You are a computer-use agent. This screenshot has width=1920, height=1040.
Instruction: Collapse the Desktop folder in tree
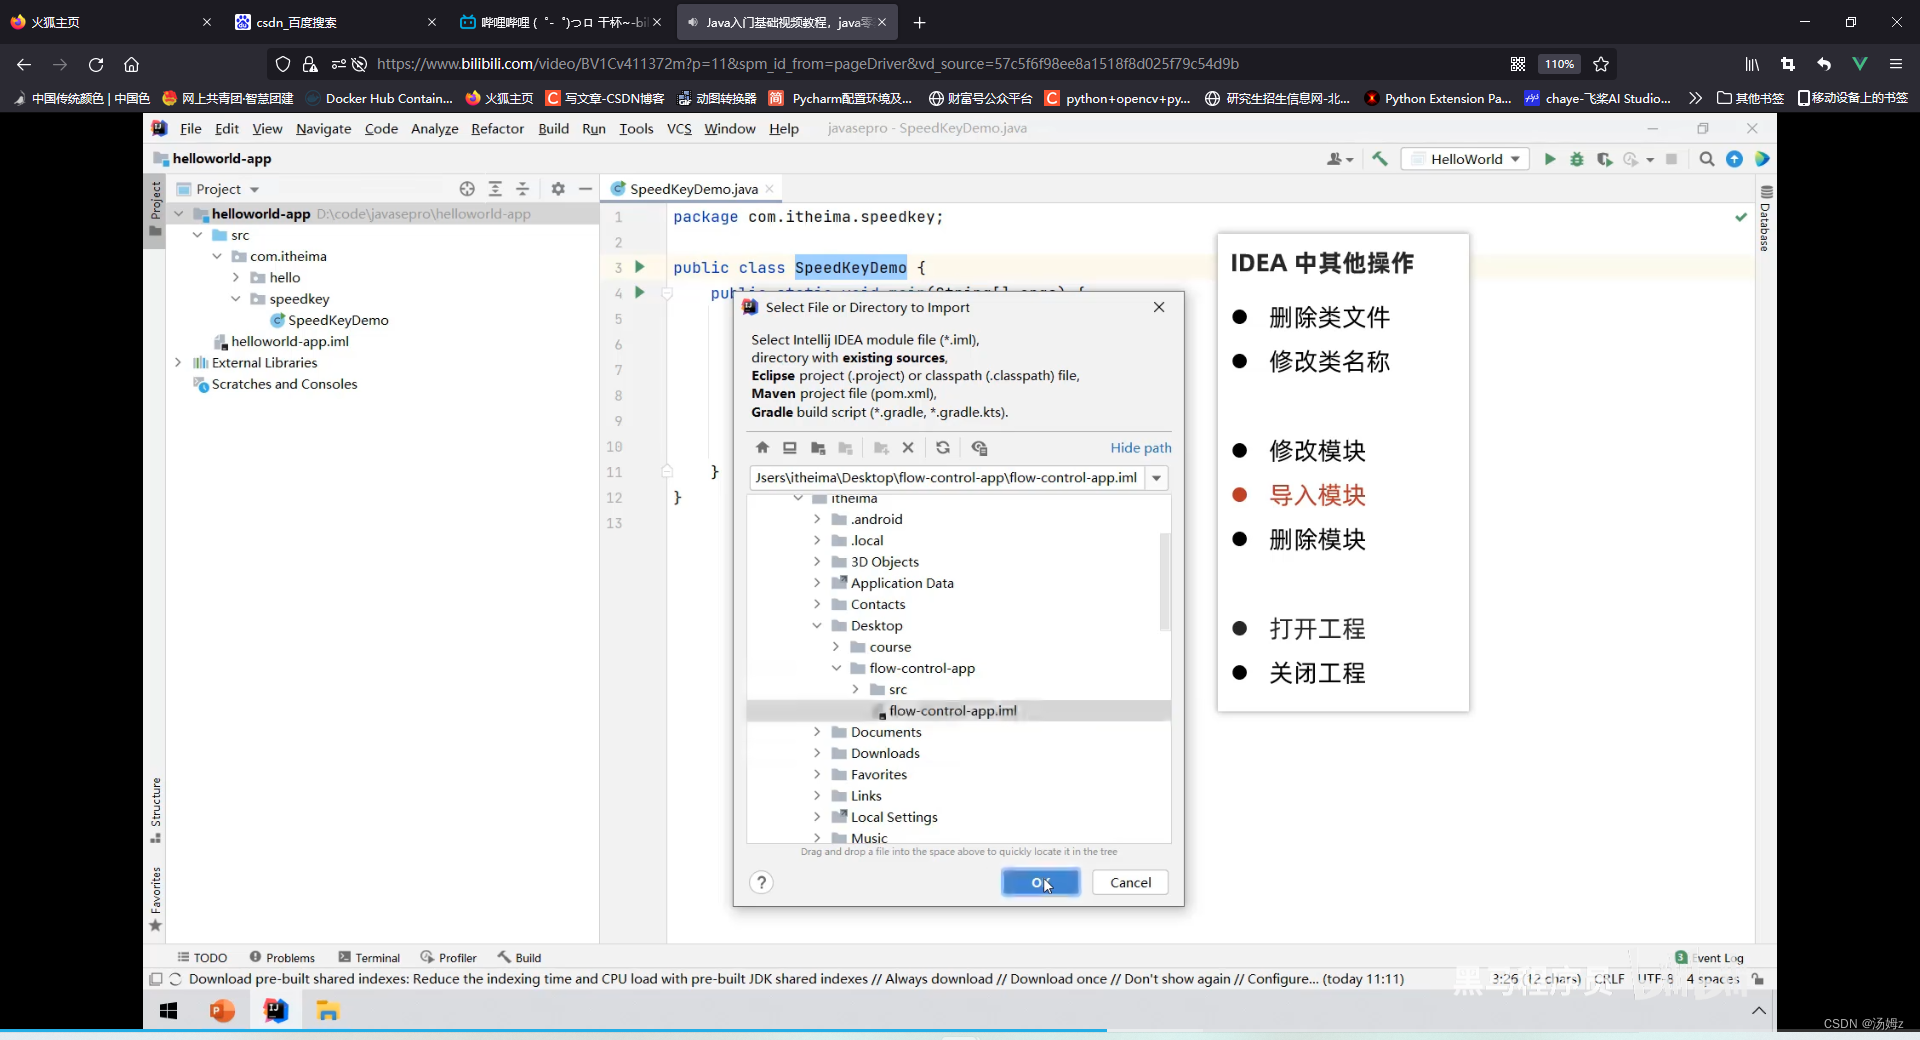point(817,626)
